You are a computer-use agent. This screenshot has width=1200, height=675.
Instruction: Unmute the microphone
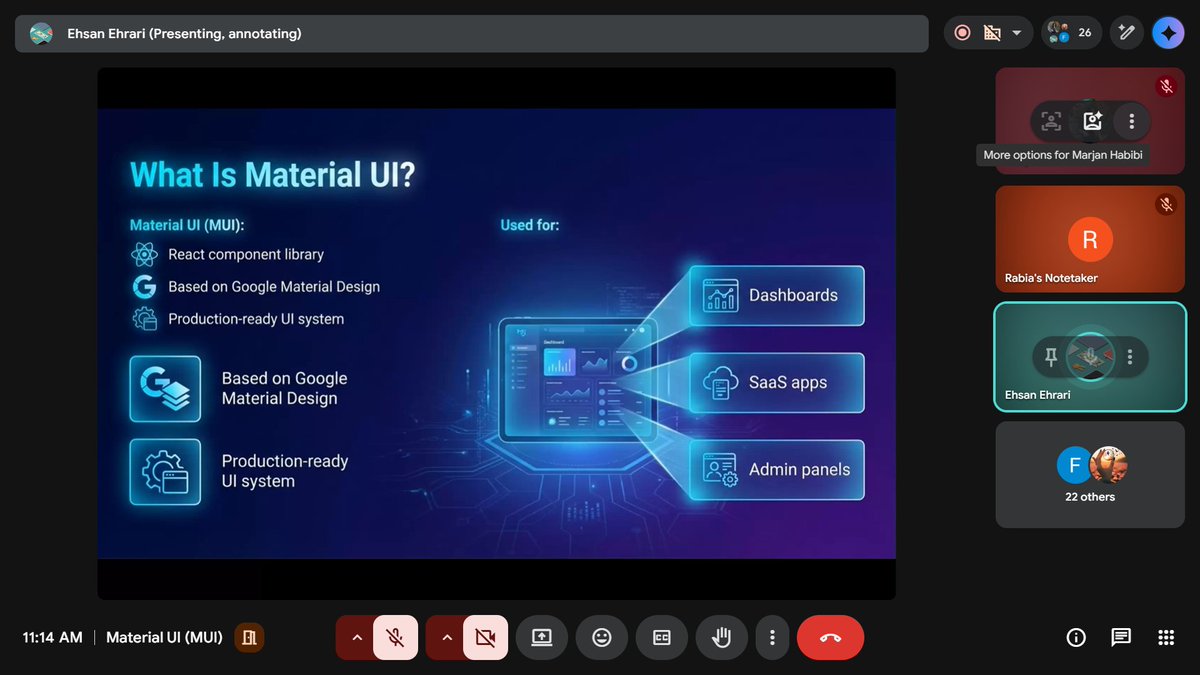(395, 637)
